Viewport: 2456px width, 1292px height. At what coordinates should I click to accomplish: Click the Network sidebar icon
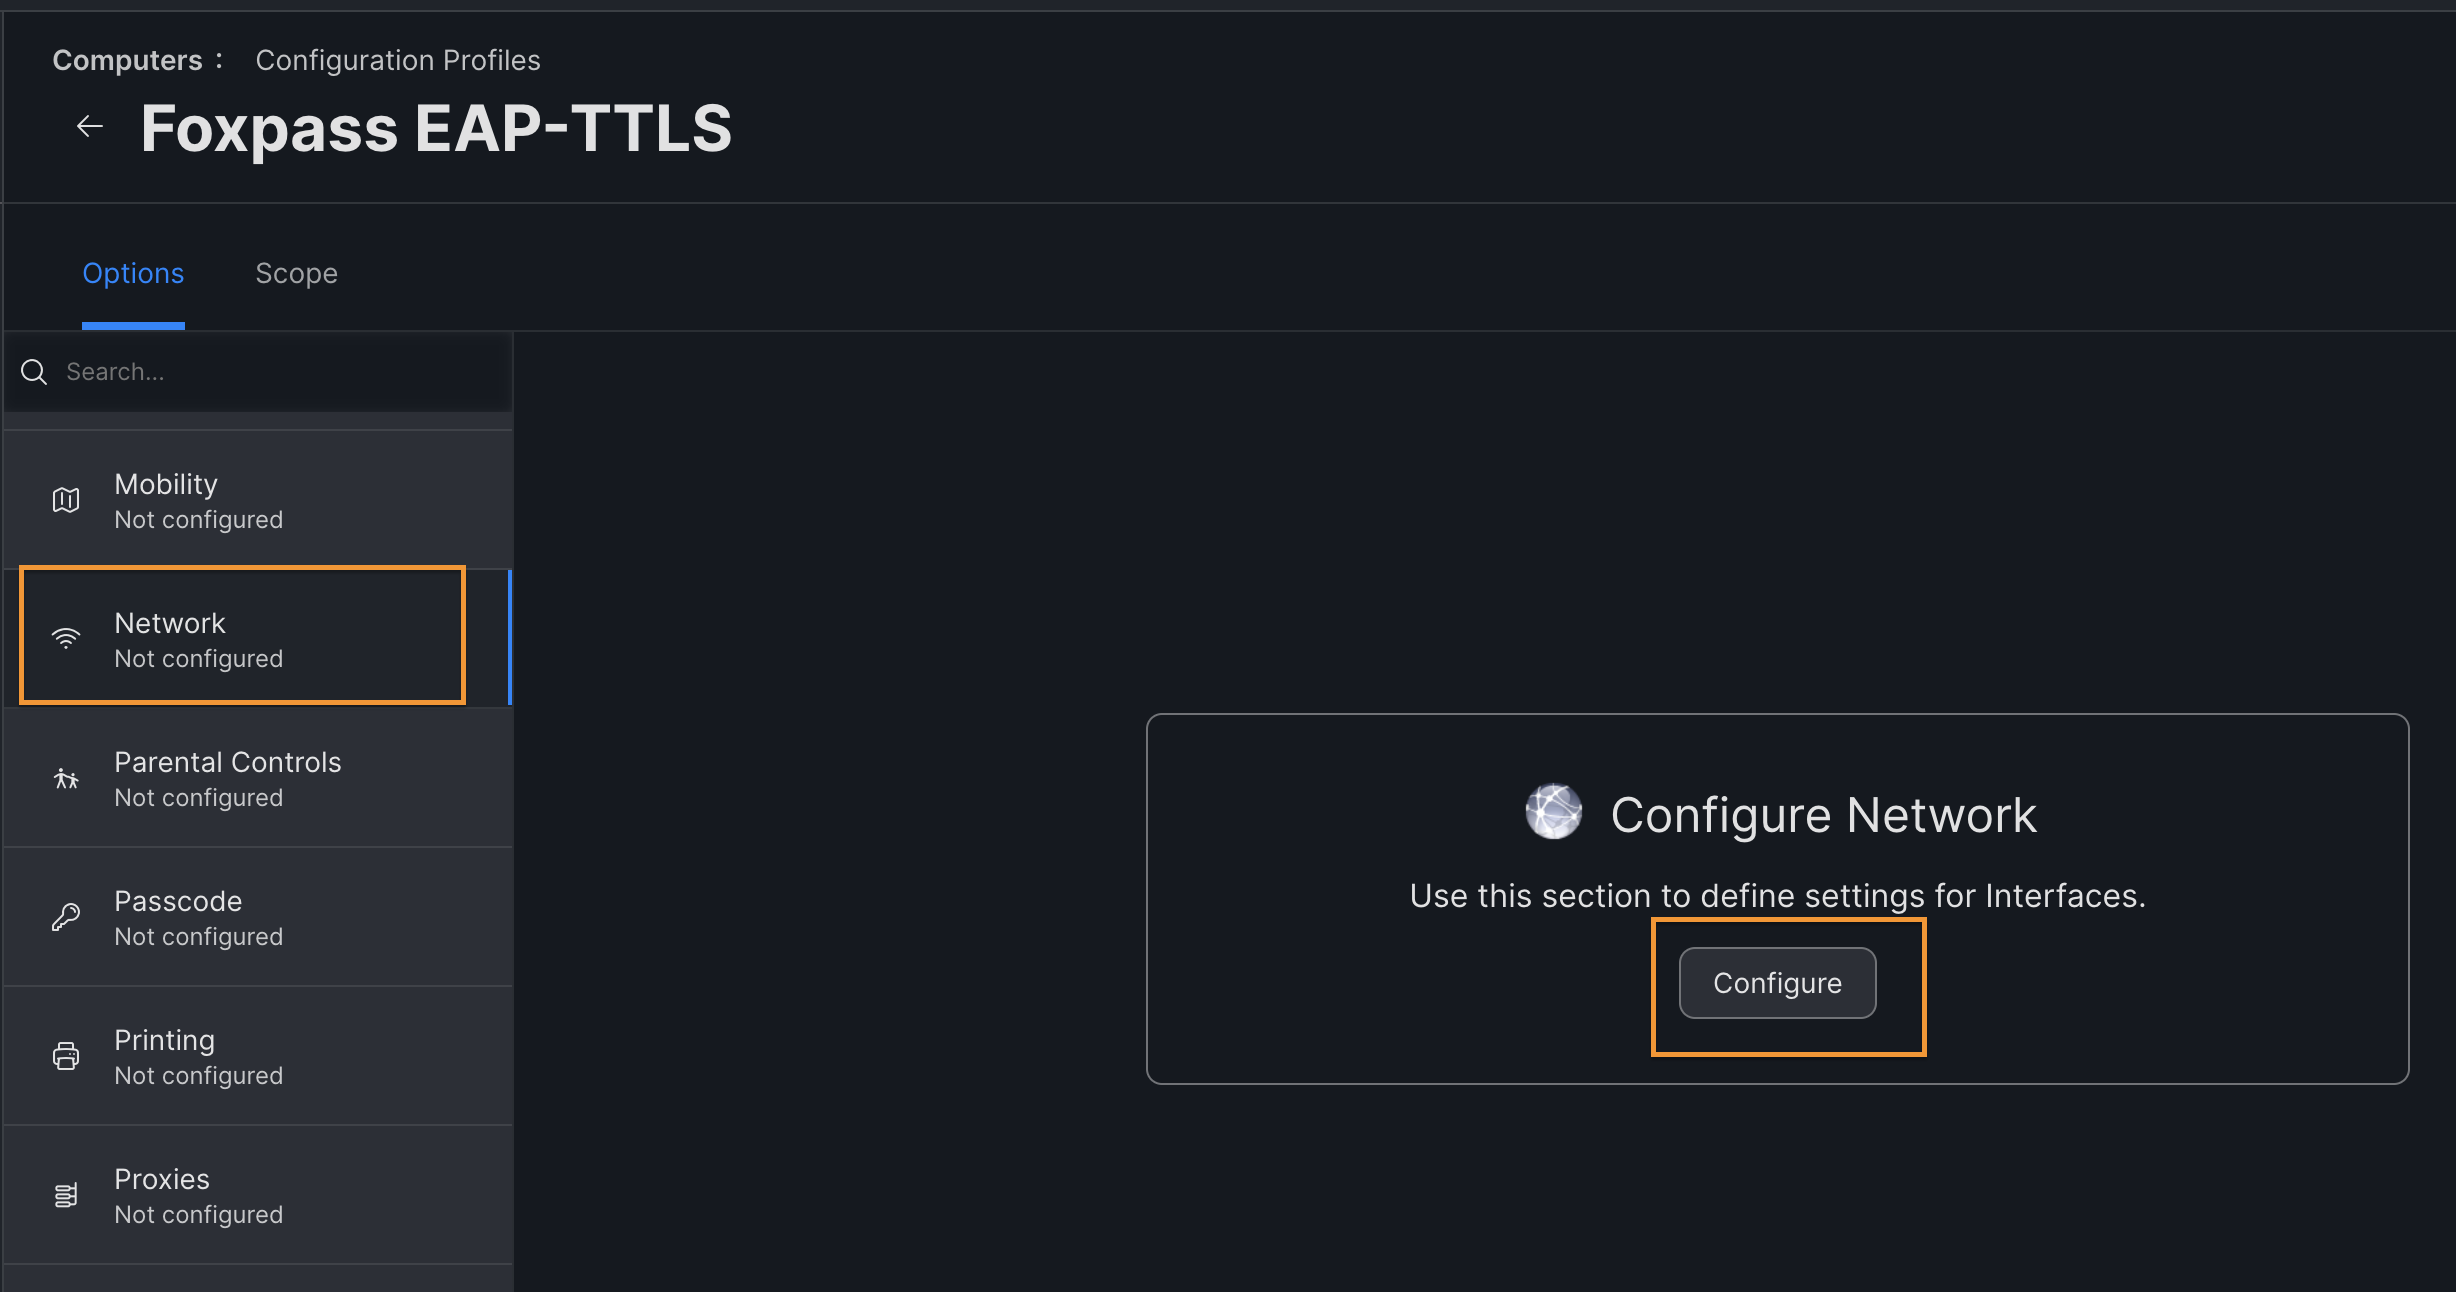click(x=65, y=639)
